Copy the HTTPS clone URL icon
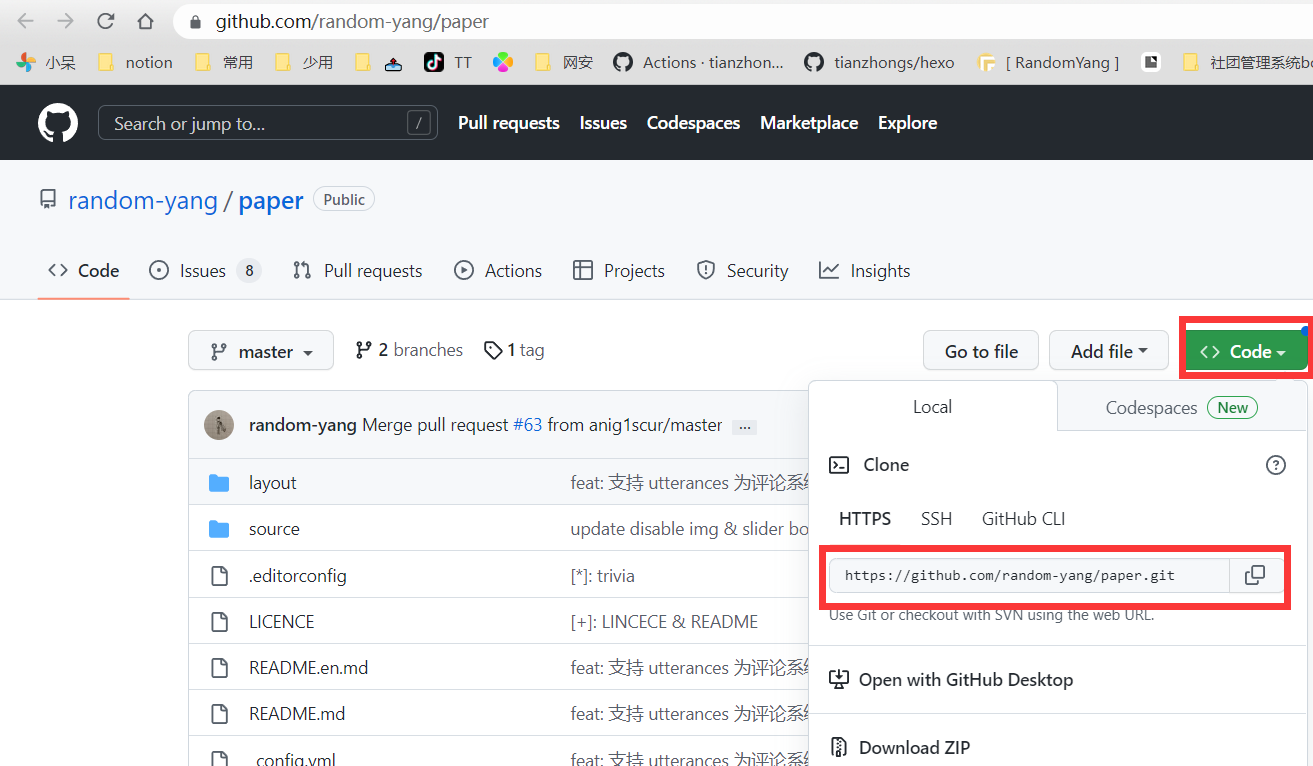The image size is (1313, 766). pos(1254,575)
